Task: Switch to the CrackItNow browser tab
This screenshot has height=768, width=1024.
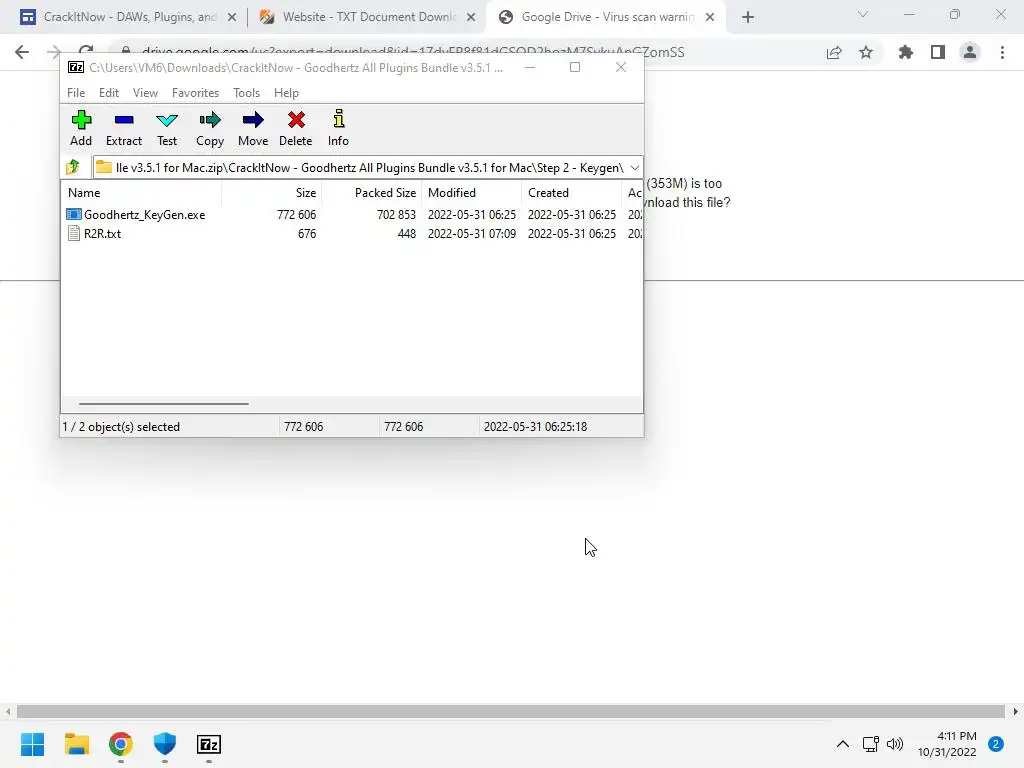Action: coord(127,17)
